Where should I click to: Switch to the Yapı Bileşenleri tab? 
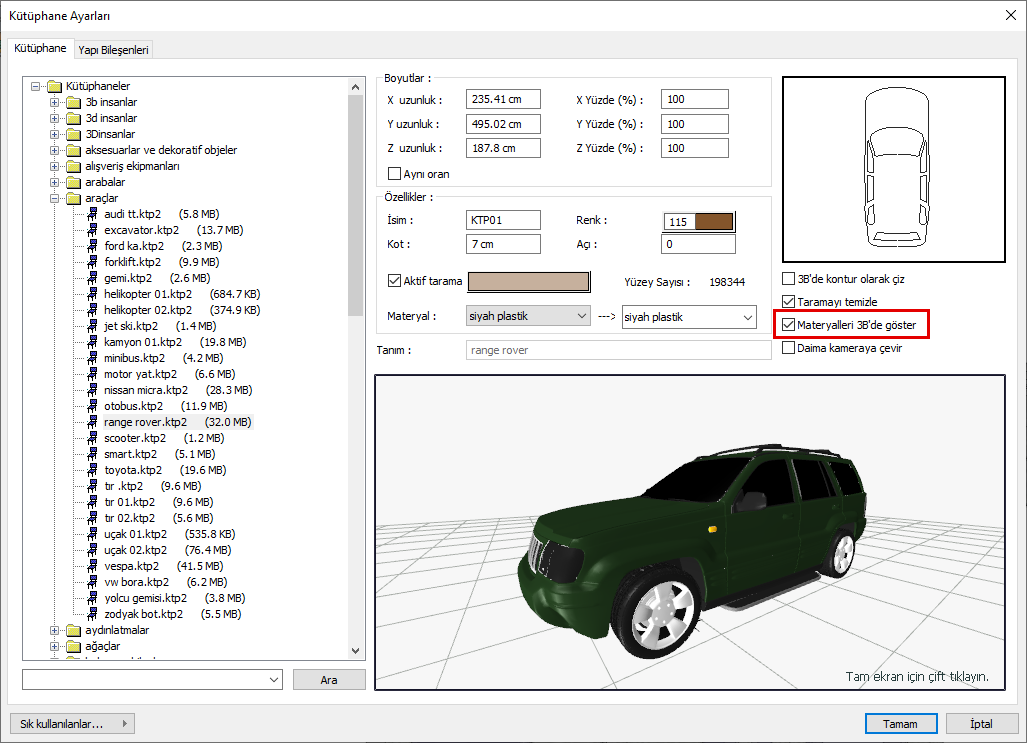coord(113,49)
